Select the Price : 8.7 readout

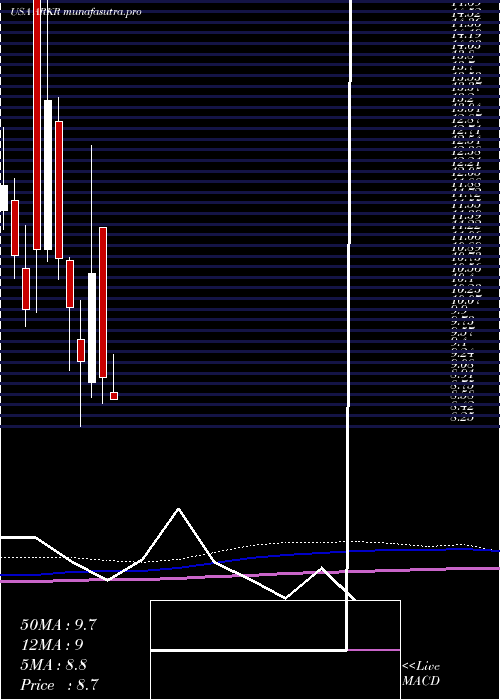pyautogui.click(x=59, y=685)
